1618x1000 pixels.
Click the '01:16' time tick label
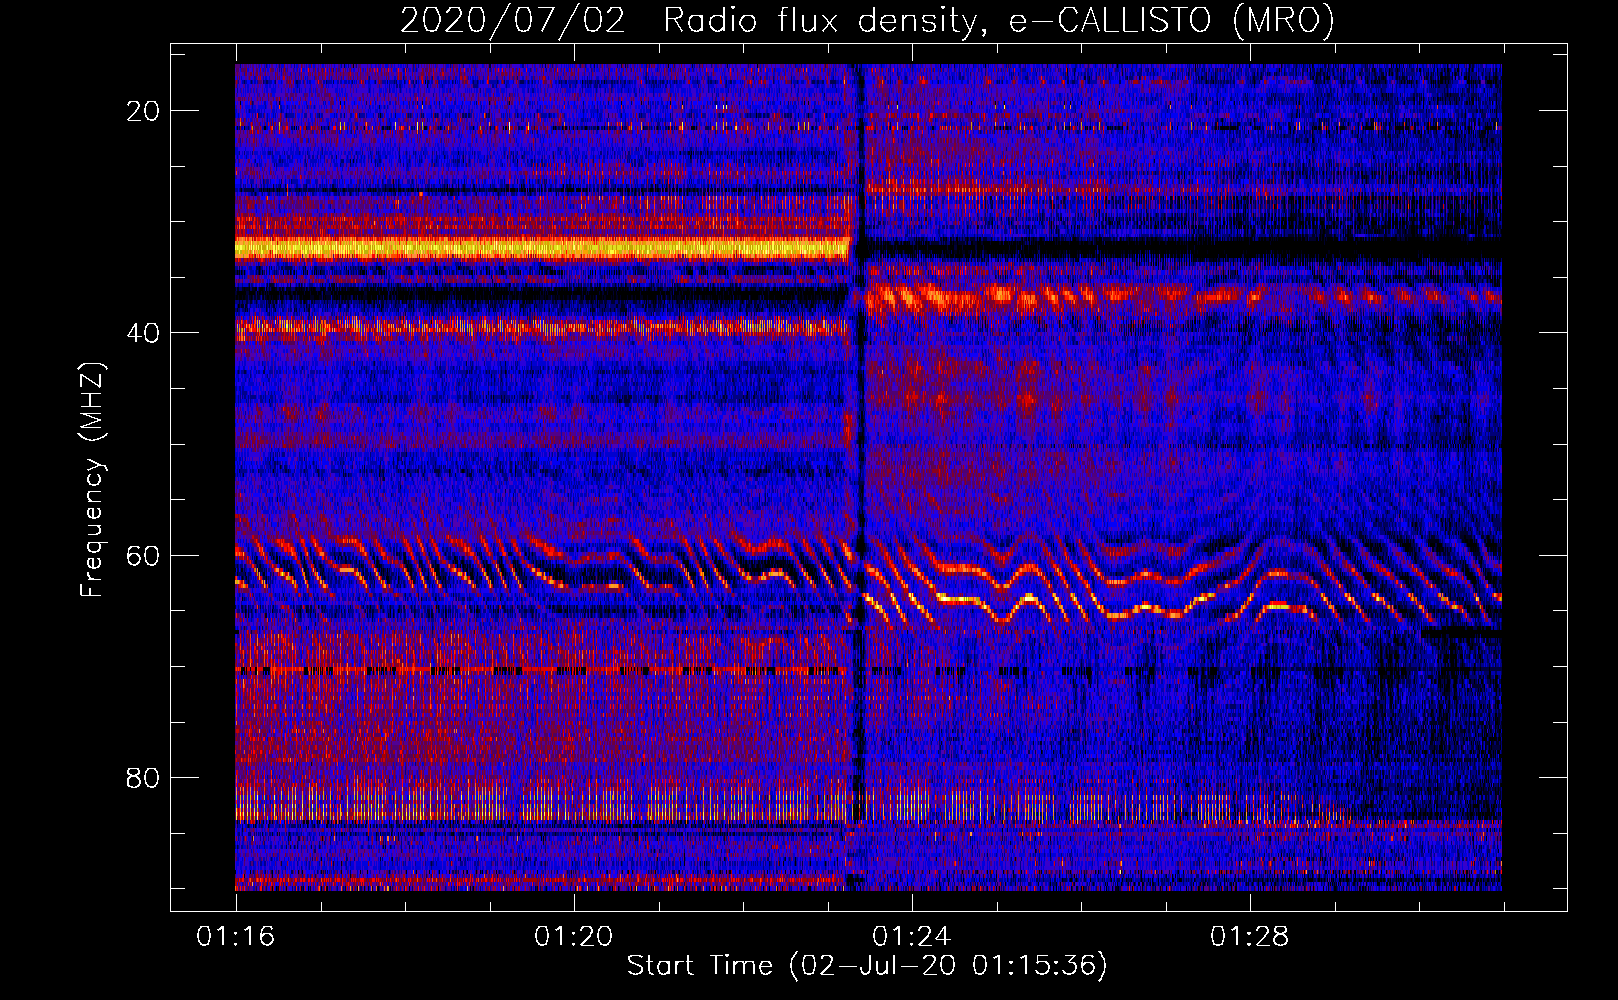[x=236, y=937]
